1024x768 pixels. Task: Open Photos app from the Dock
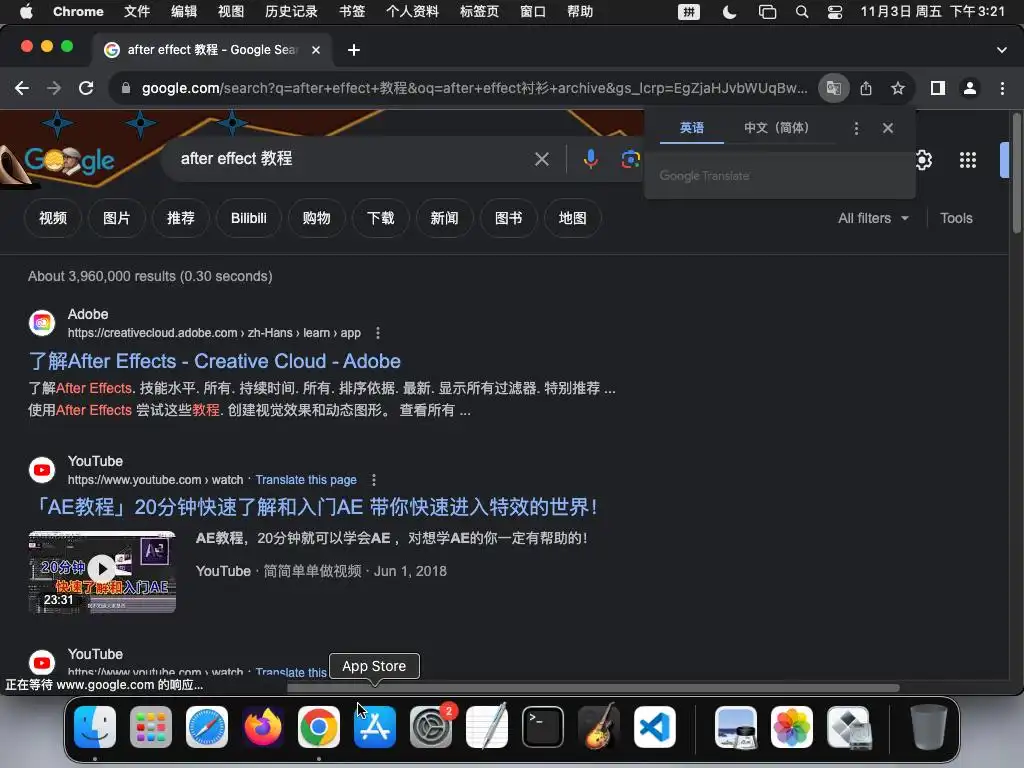point(792,727)
